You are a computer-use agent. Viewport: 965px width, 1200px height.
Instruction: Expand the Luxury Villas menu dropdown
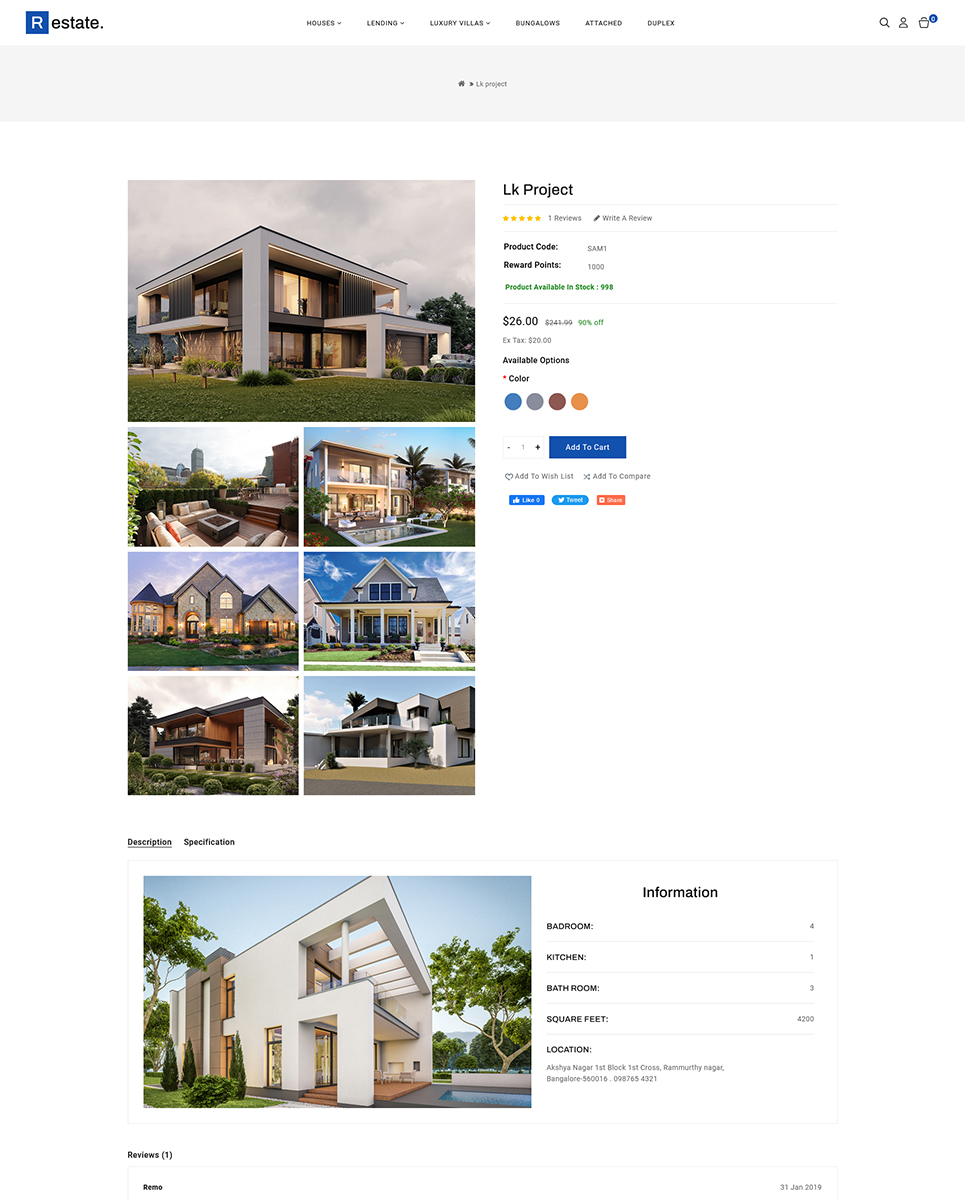pos(460,23)
